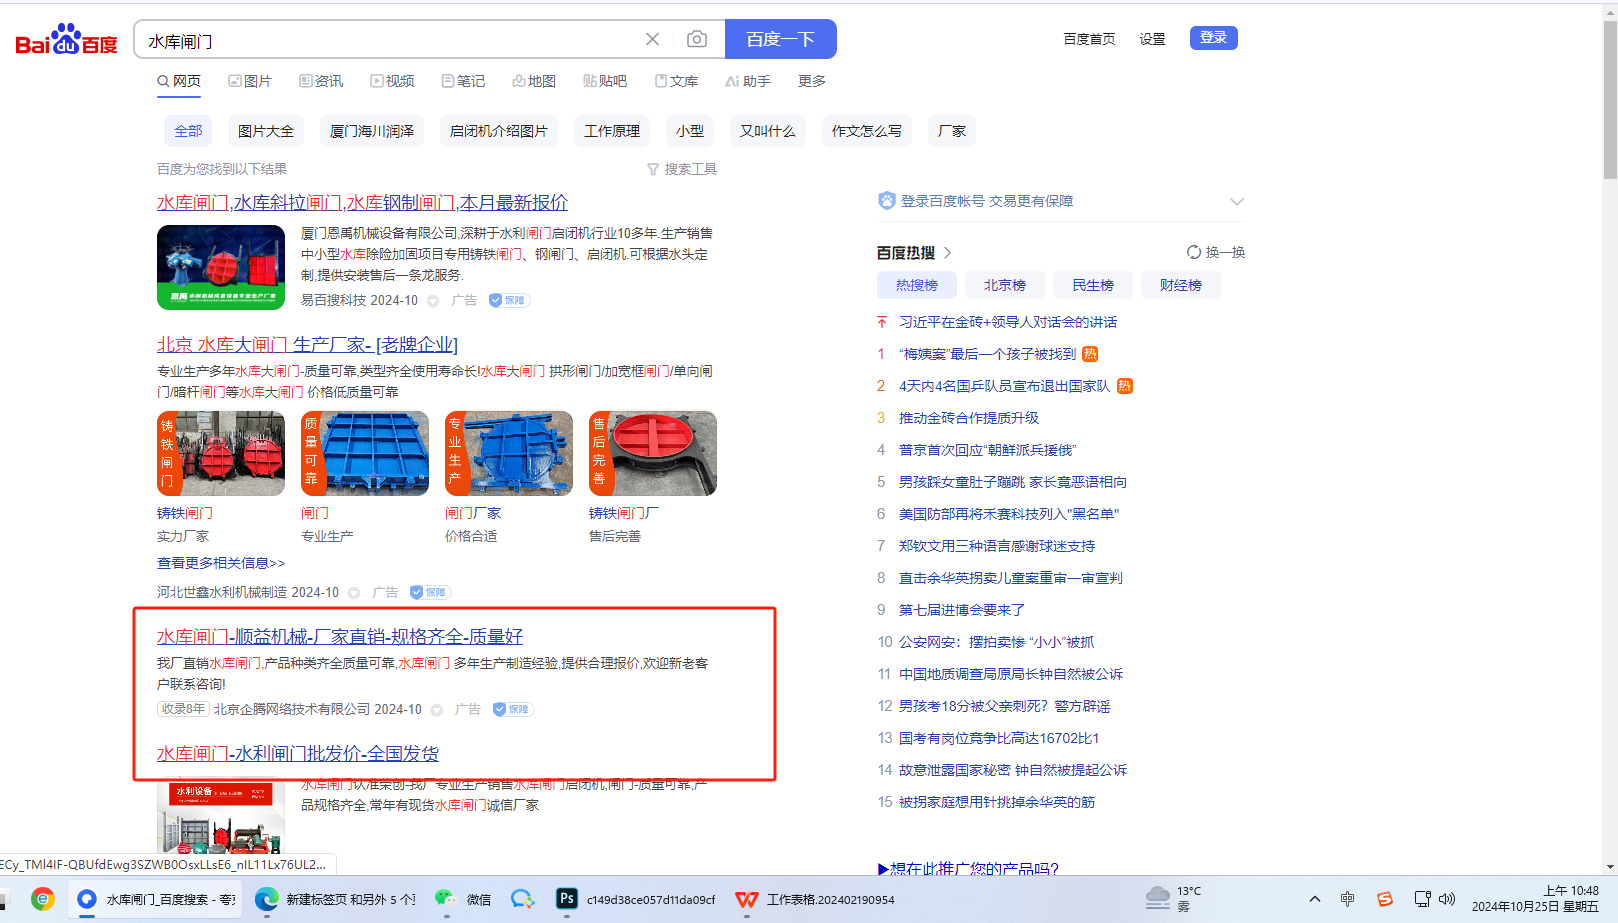Click the 登录 button
Image resolution: width=1618 pixels, height=923 pixels.
click(x=1213, y=38)
